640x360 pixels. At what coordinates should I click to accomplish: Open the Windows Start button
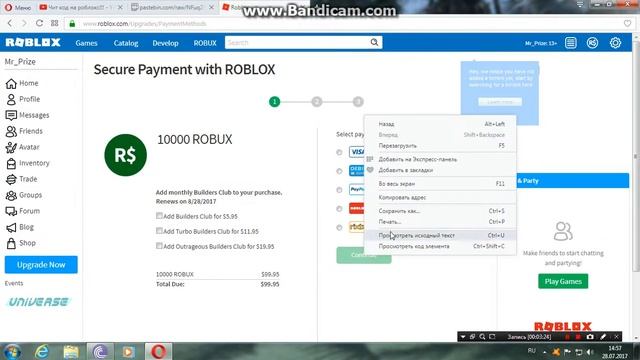12,351
